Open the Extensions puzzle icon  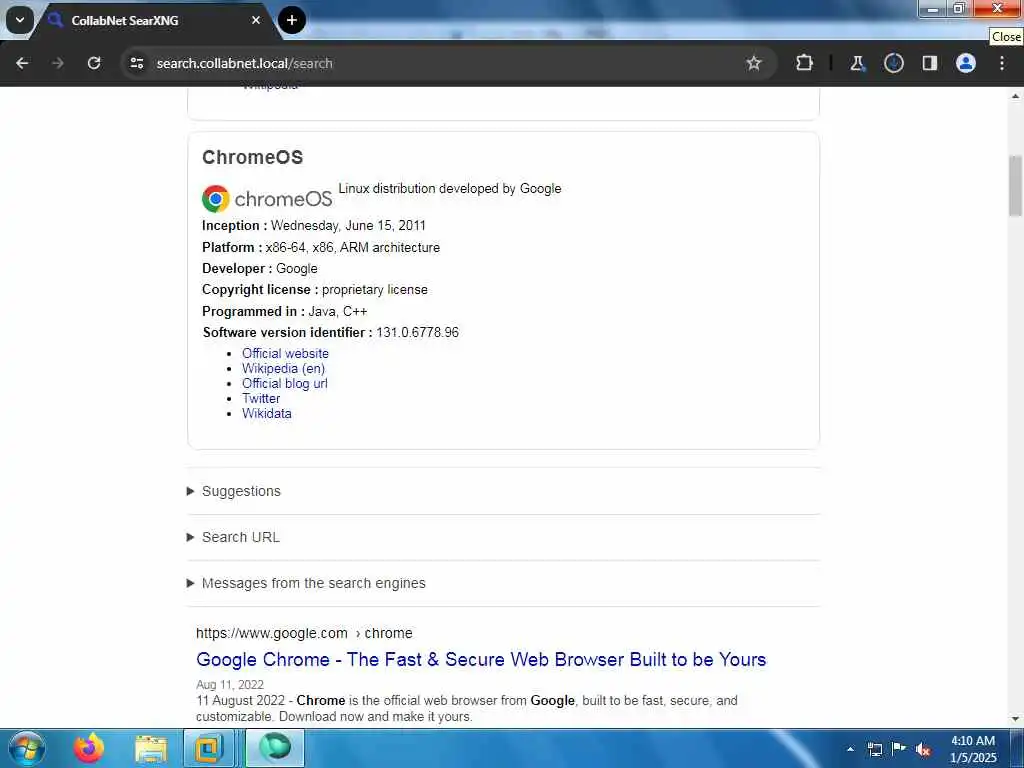[805, 63]
